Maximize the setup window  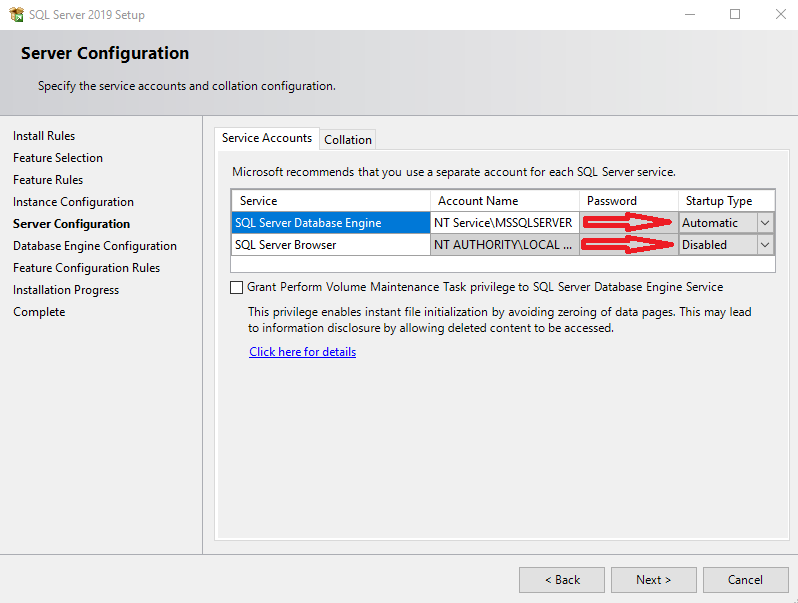pyautogui.click(x=735, y=15)
